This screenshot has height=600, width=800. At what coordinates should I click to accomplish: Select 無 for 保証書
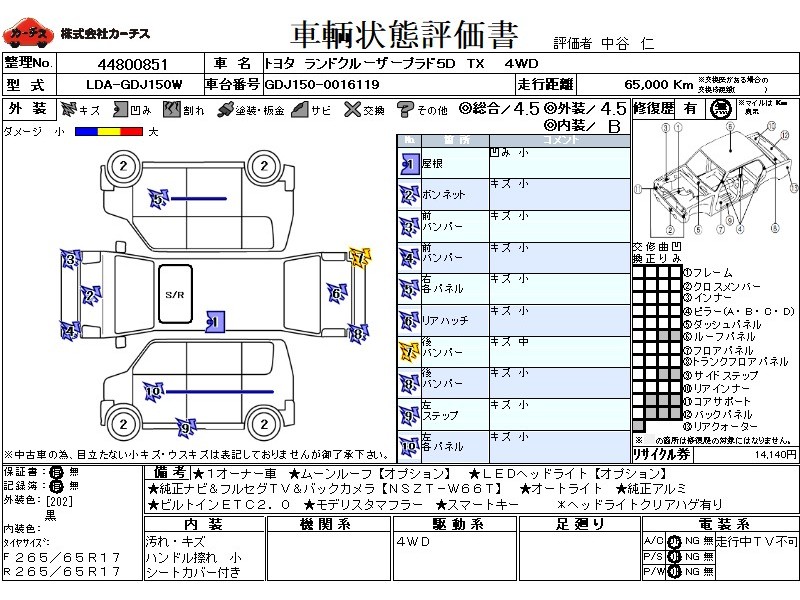pyautogui.click(x=74, y=472)
